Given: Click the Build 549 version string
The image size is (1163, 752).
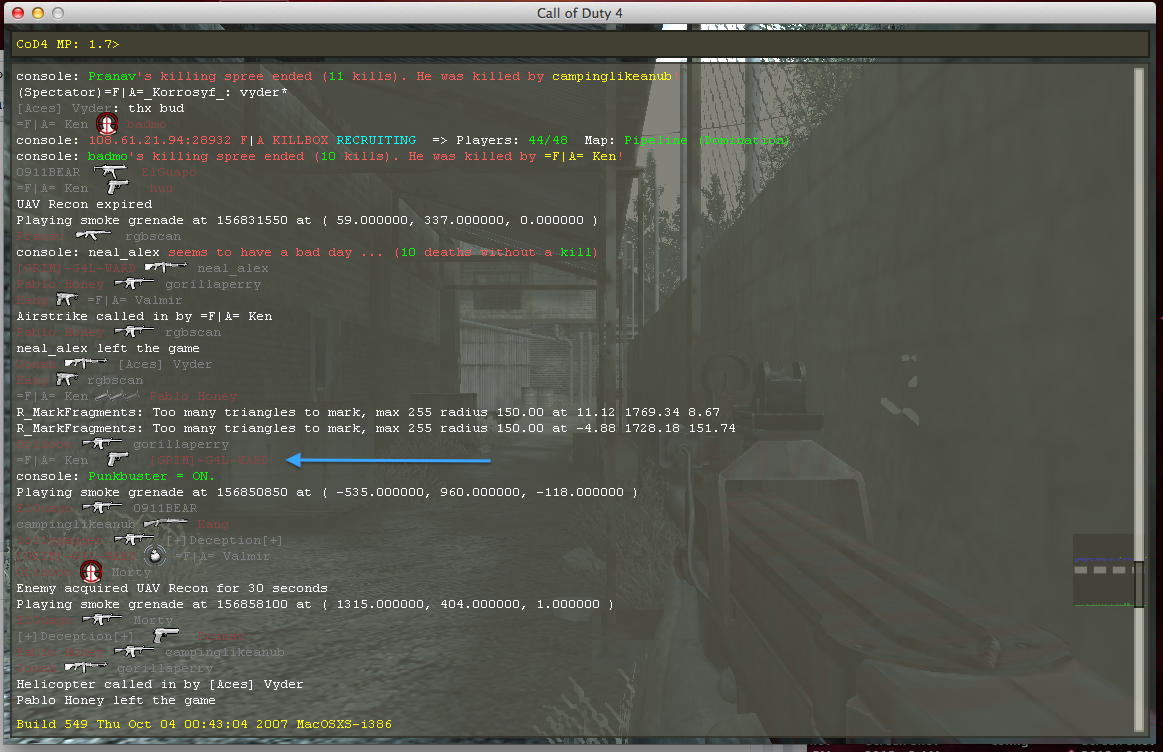Looking at the screenshot, I should (x=204, y=724).
